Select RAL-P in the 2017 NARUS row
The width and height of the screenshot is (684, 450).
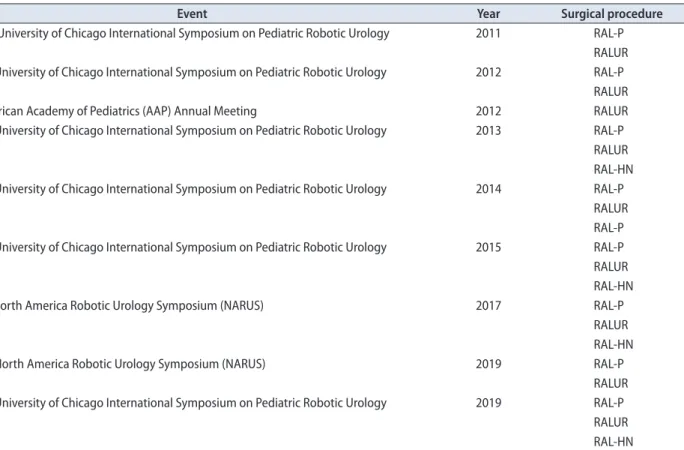609,306
